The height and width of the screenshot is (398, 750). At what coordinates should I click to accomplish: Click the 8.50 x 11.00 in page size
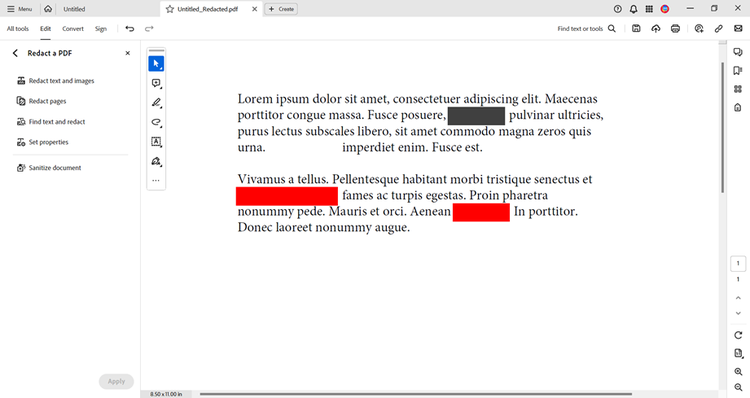[166, 394]
